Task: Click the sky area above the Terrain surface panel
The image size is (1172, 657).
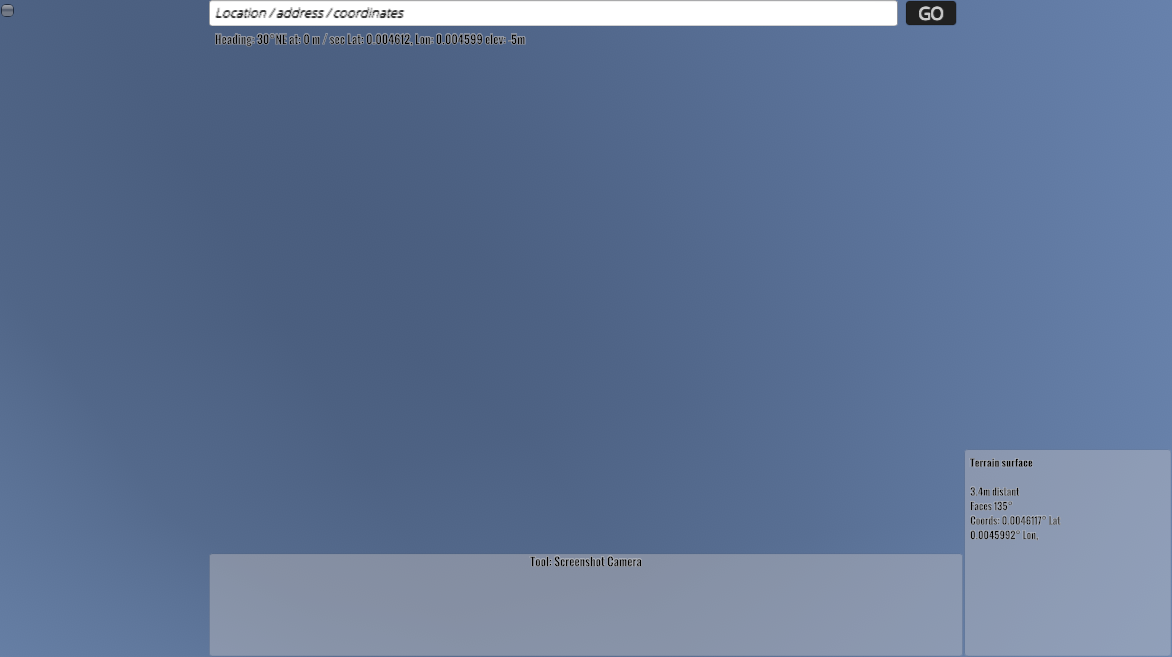Action: [1066, 300]
